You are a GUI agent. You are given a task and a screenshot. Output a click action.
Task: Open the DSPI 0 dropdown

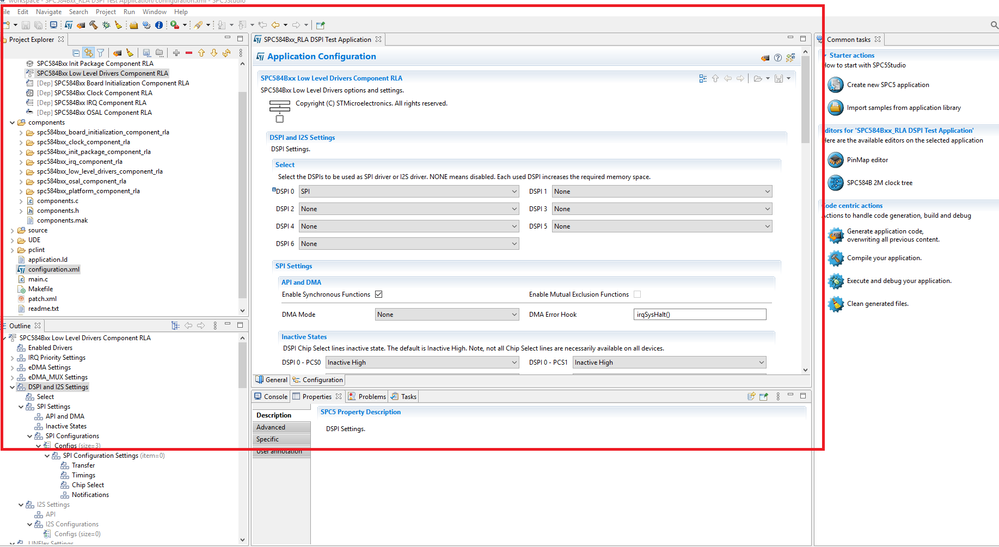coord(409,191)
